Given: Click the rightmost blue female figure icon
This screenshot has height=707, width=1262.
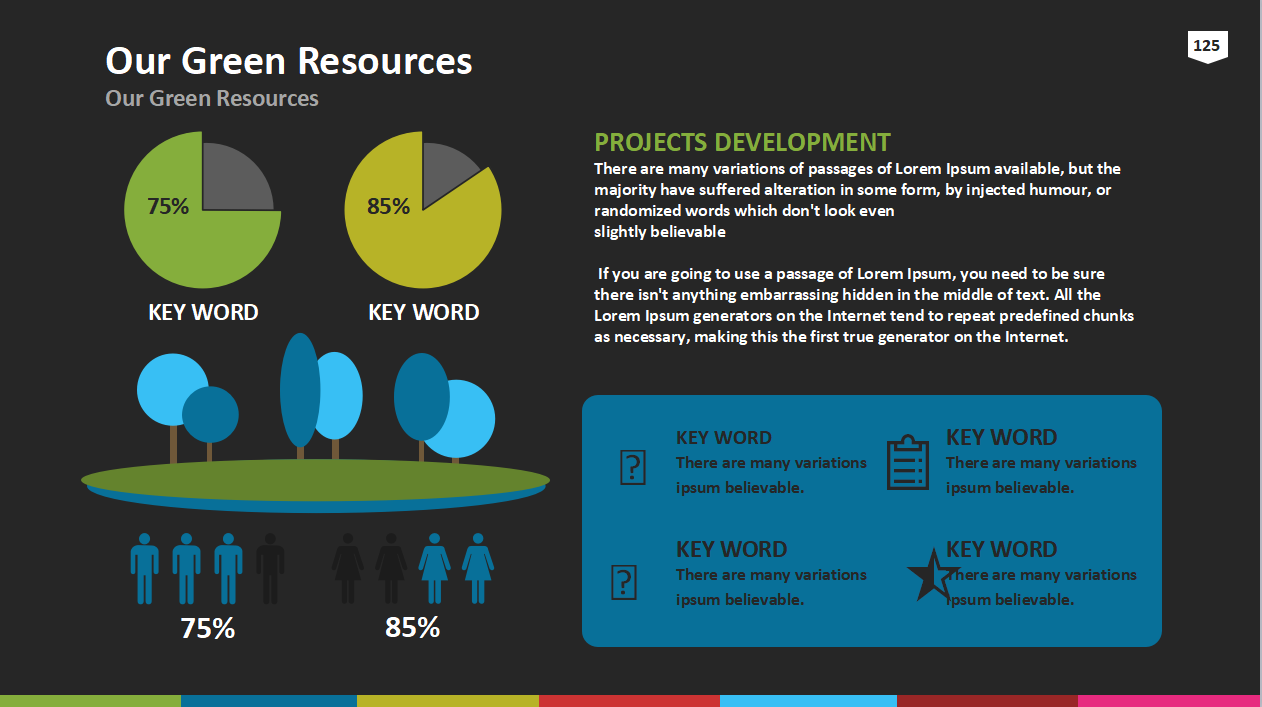Looking at the screenshot, I should click(x=478, y=568).
